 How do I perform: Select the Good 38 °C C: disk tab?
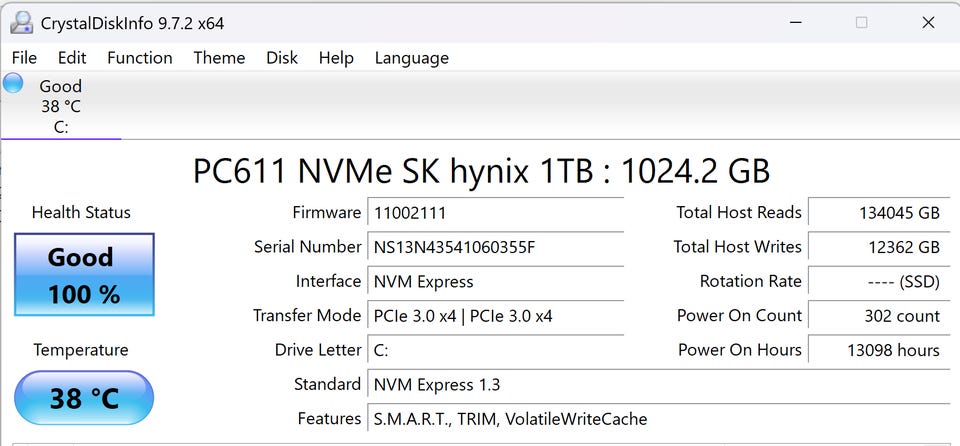pyautogui.click(x=61, y=106)
